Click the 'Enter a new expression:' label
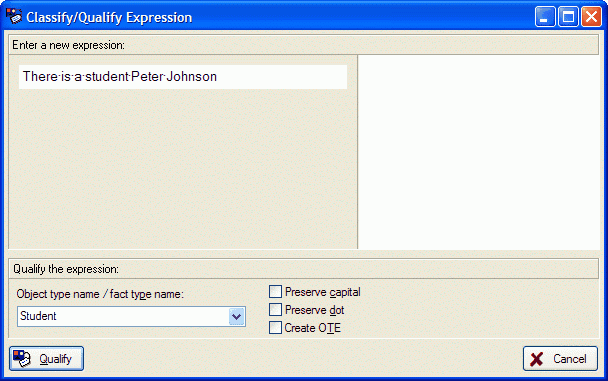This screenshot has height=381, width=608. point(69,45)
